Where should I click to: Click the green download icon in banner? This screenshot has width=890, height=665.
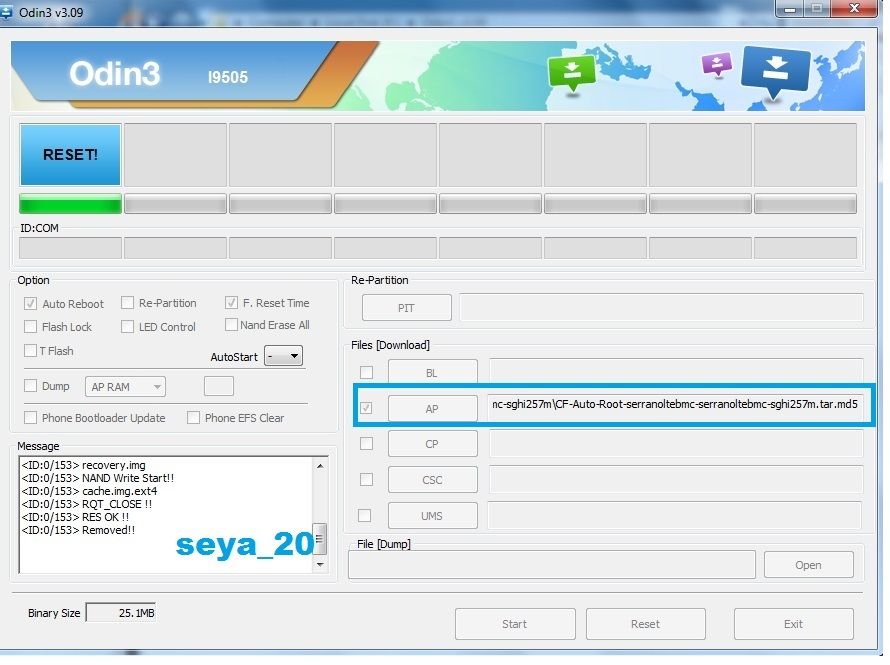point(571,71)
